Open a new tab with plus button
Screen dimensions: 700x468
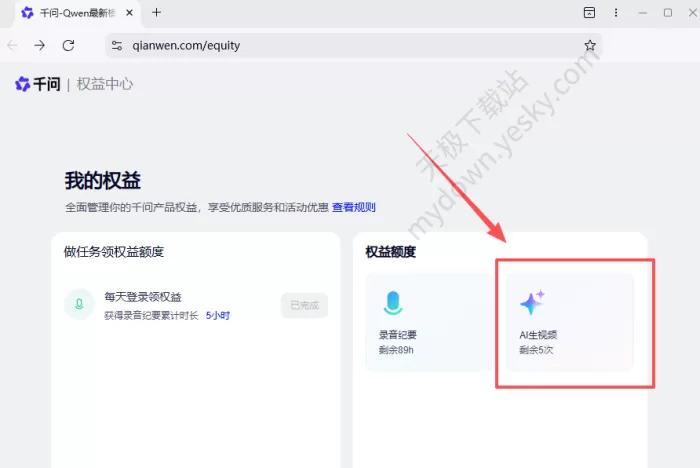(156, 13)
